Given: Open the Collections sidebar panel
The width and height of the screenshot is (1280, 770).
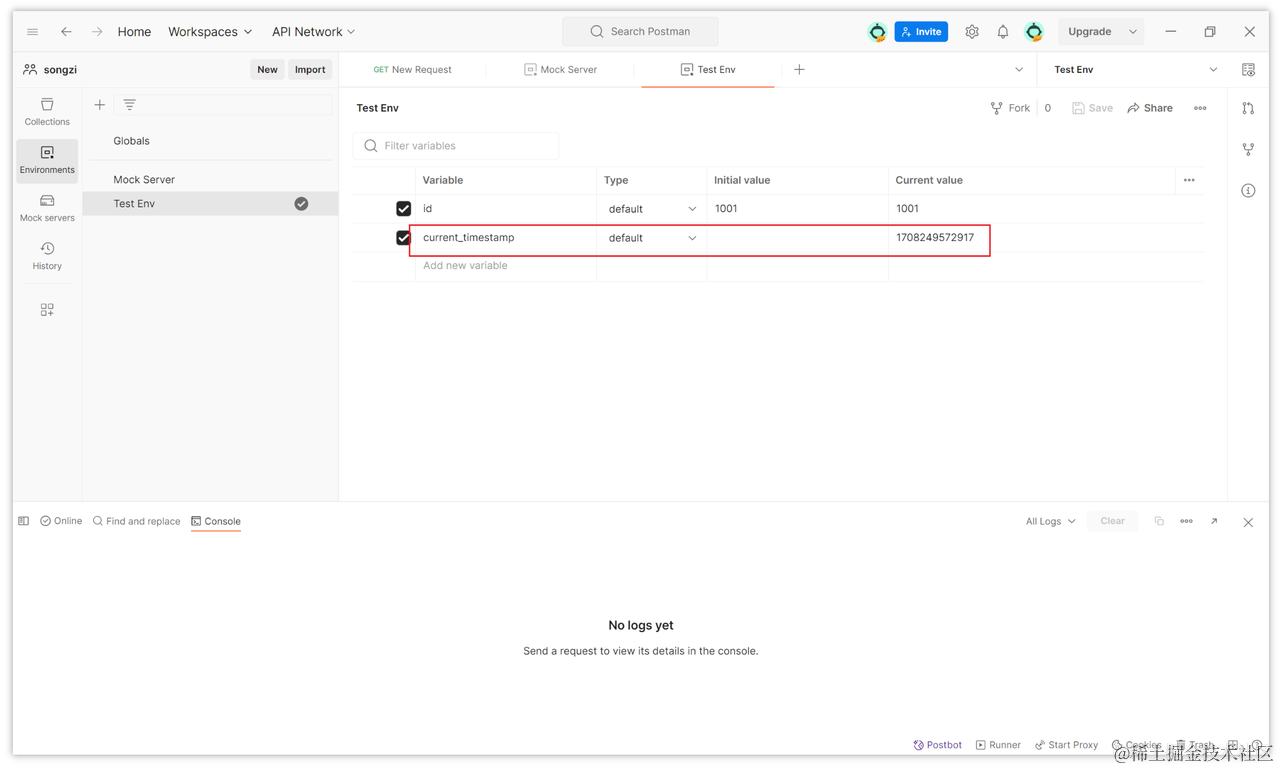Looking at the screenshot, I should pyautogui.click(x=47, y=112).
